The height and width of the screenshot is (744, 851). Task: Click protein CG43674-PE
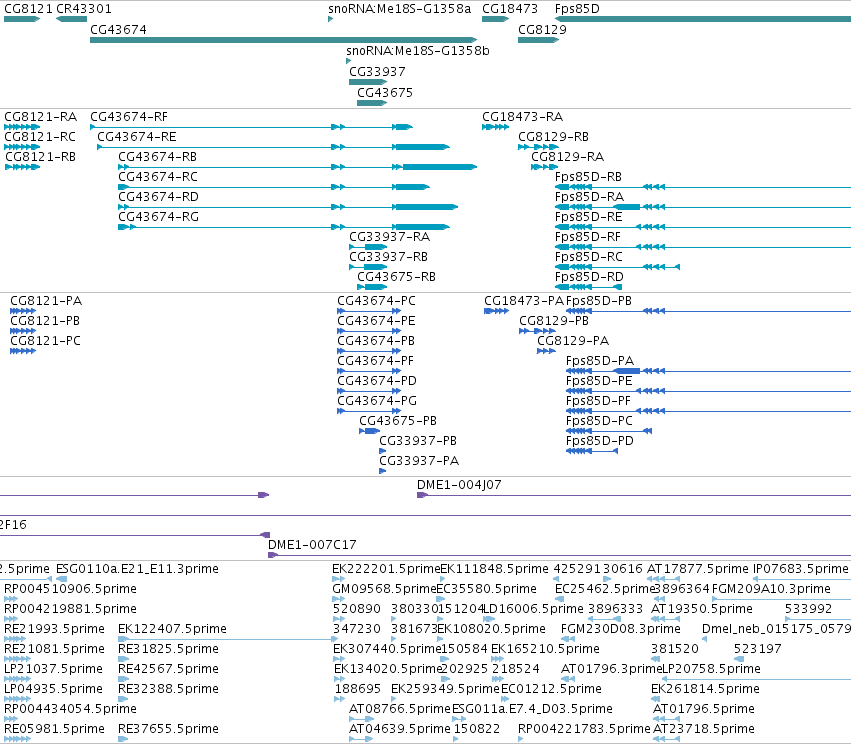(376, 321)
